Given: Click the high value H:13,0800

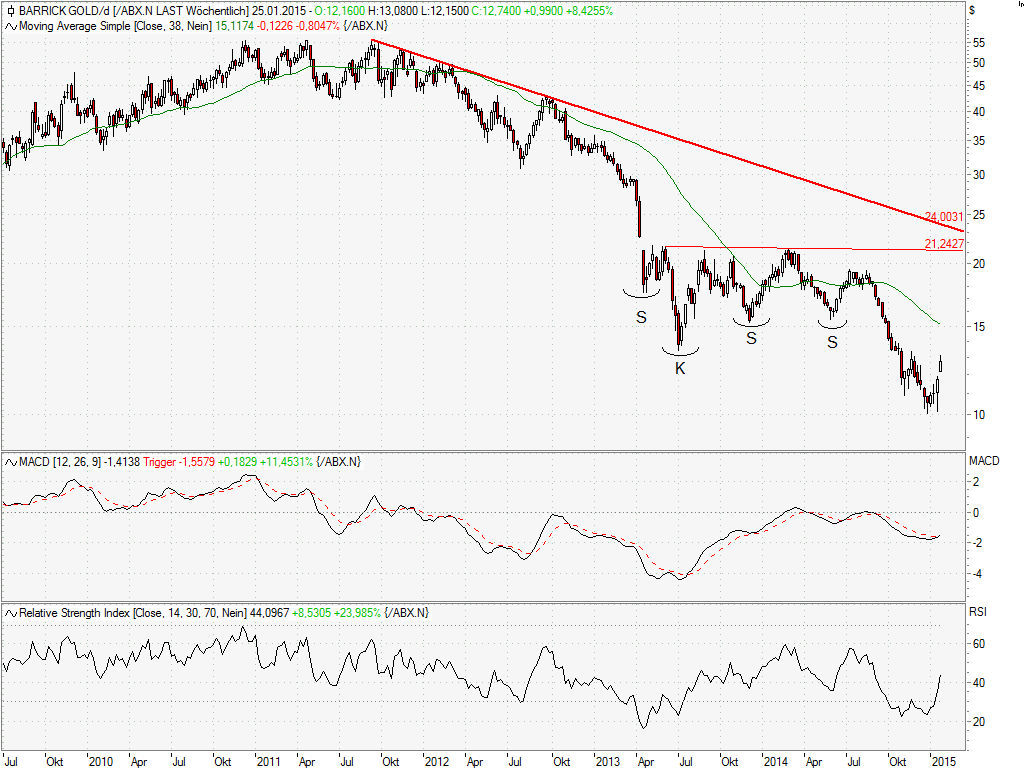Looking at the screenshot, I should pos(392,11).
